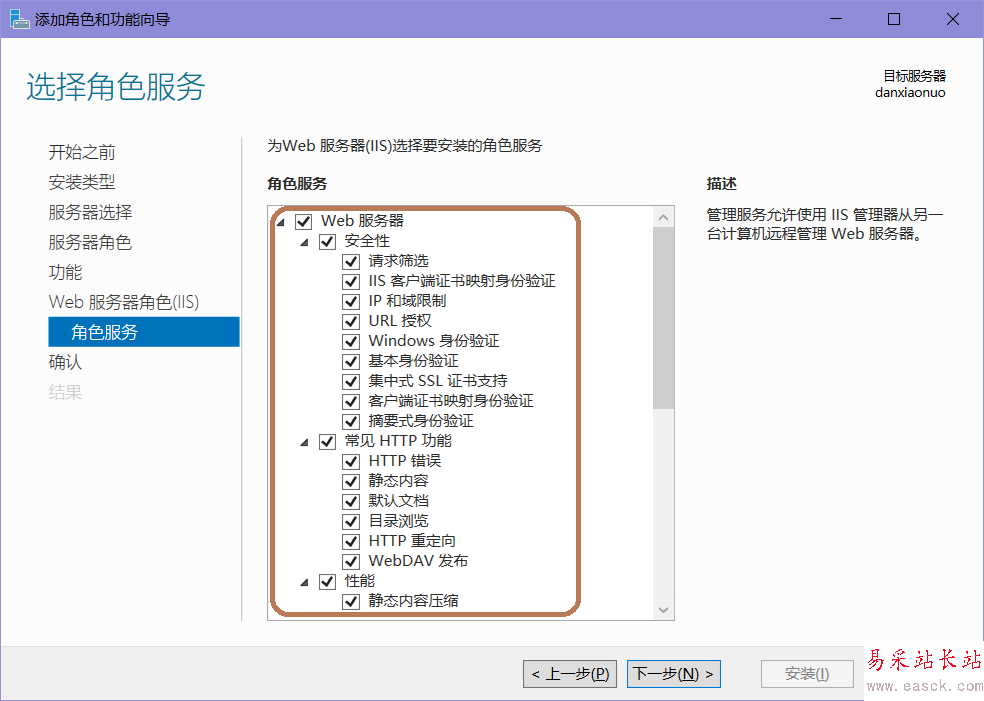Image resolution: width=984 pixels, height=701 pixels.
Task: Toggle 客户端证书映射身份验证 checkbox
Action: (x=351, y=402)
